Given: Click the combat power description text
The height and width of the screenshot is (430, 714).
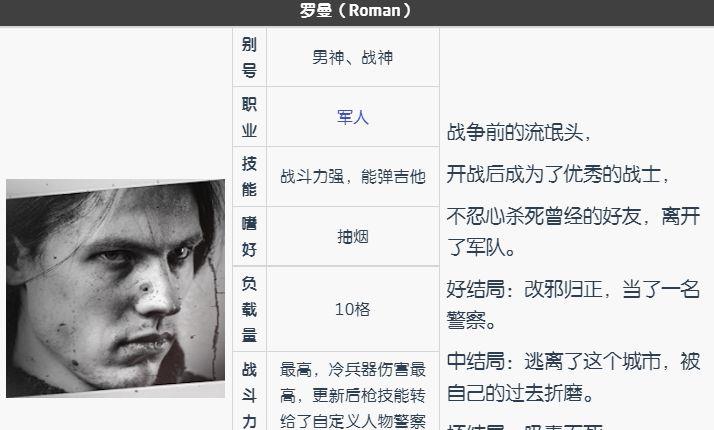Looking at the screenshot, I should coord(353,395).
